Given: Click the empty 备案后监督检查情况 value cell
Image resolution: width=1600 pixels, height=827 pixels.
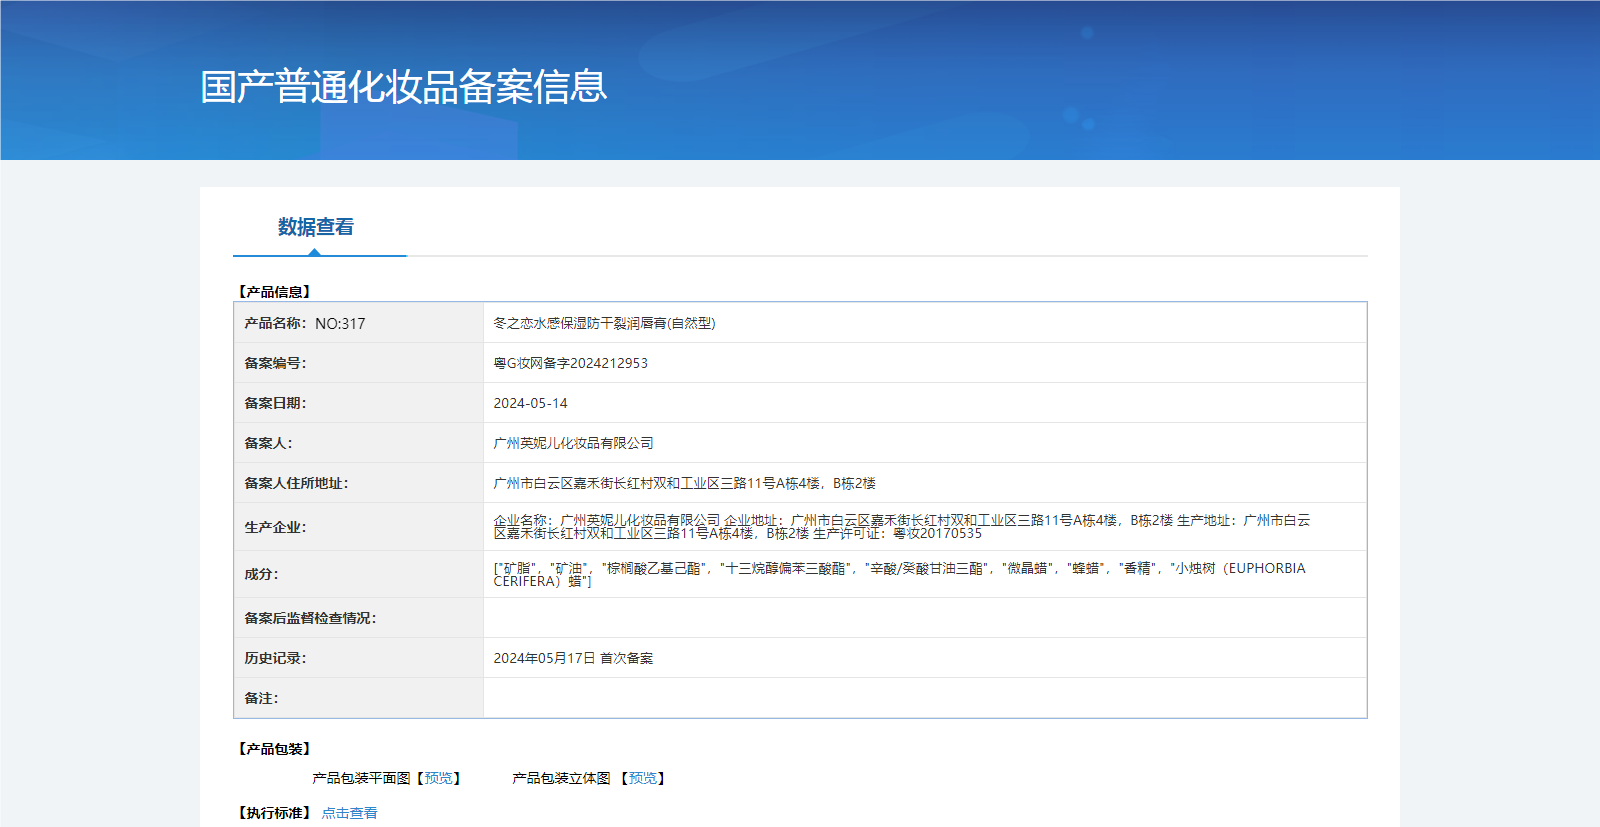Looking at the screenshot, I should pos(924,618).
